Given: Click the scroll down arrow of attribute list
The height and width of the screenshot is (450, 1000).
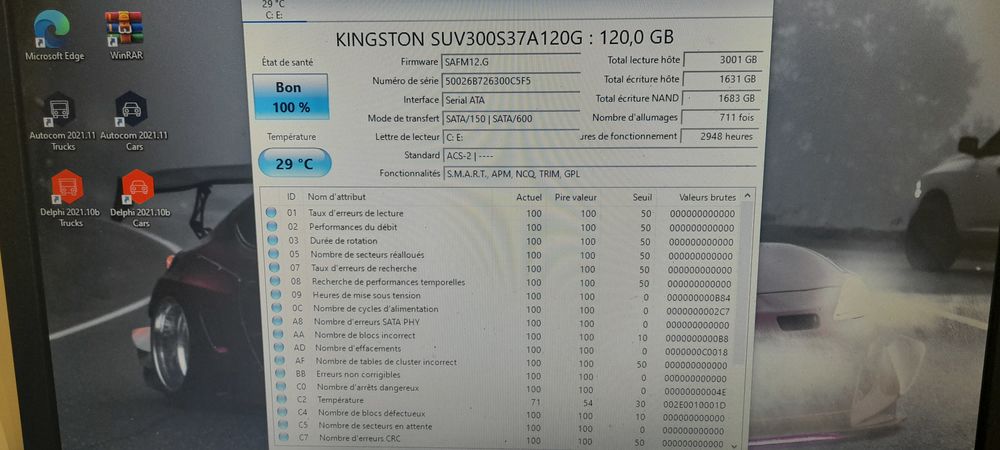Looking at the screenshot, I should (x=734, y=446).
